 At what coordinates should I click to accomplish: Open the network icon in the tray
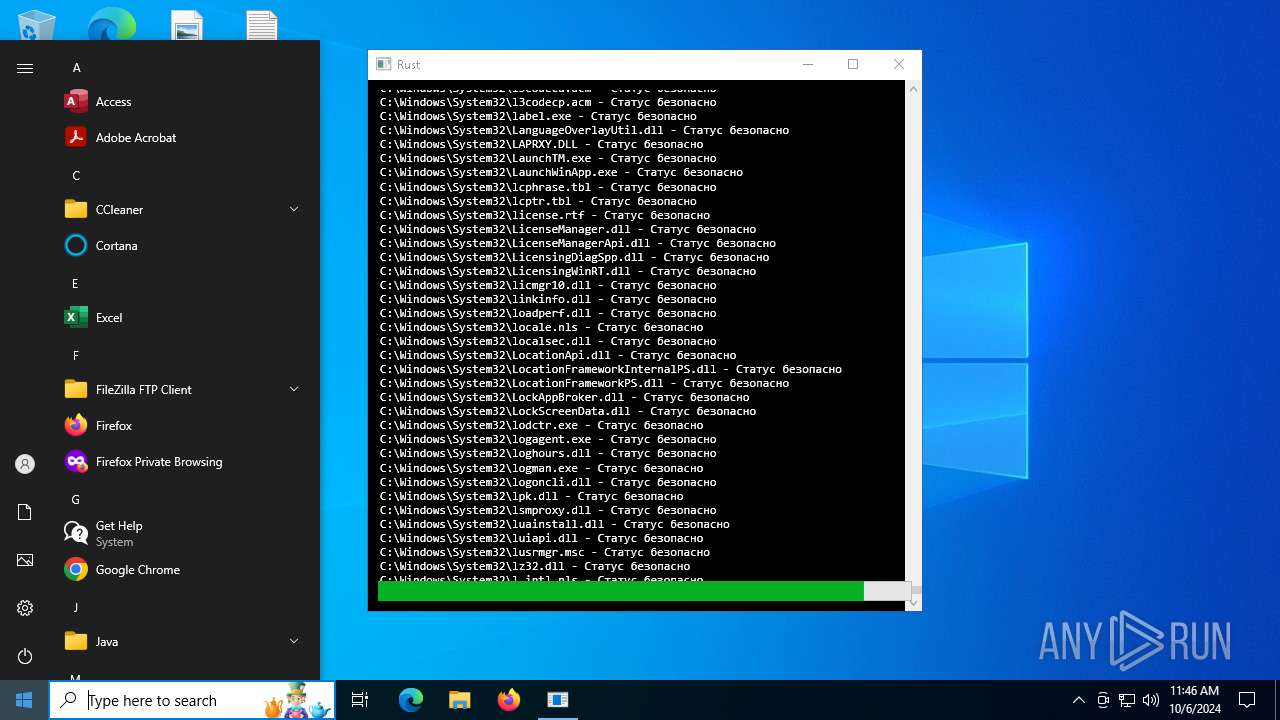point(1127,700)
